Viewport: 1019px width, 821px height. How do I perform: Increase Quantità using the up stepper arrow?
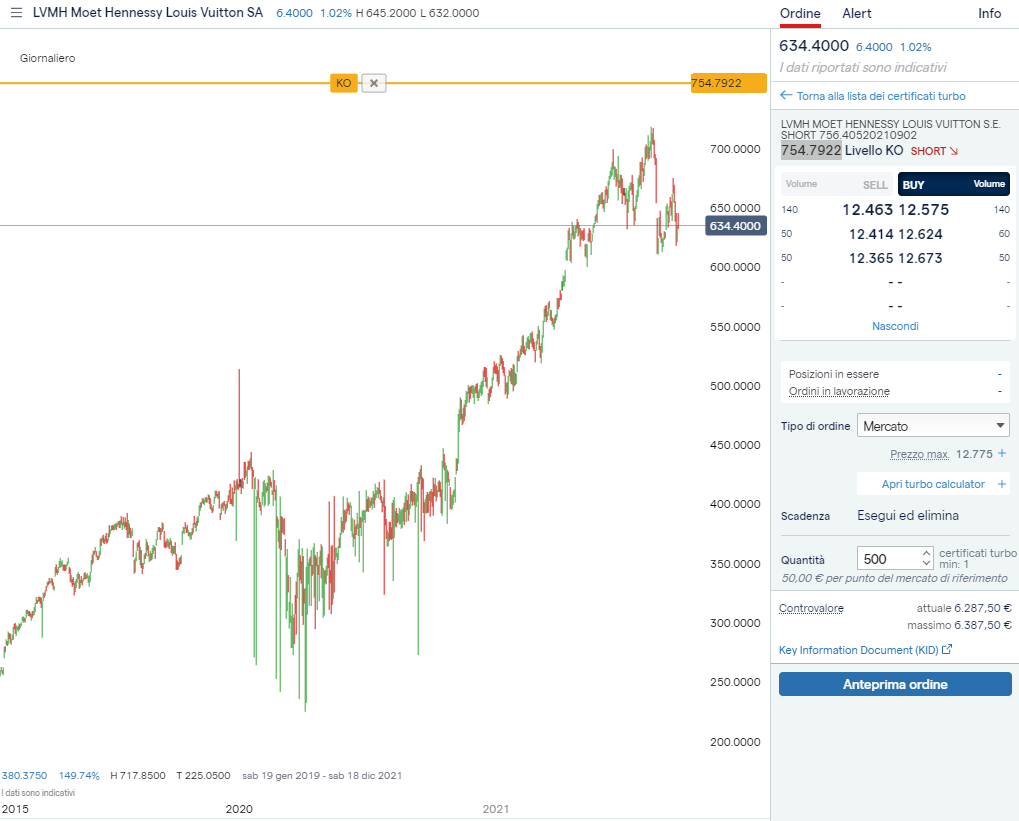click(926, 553)
